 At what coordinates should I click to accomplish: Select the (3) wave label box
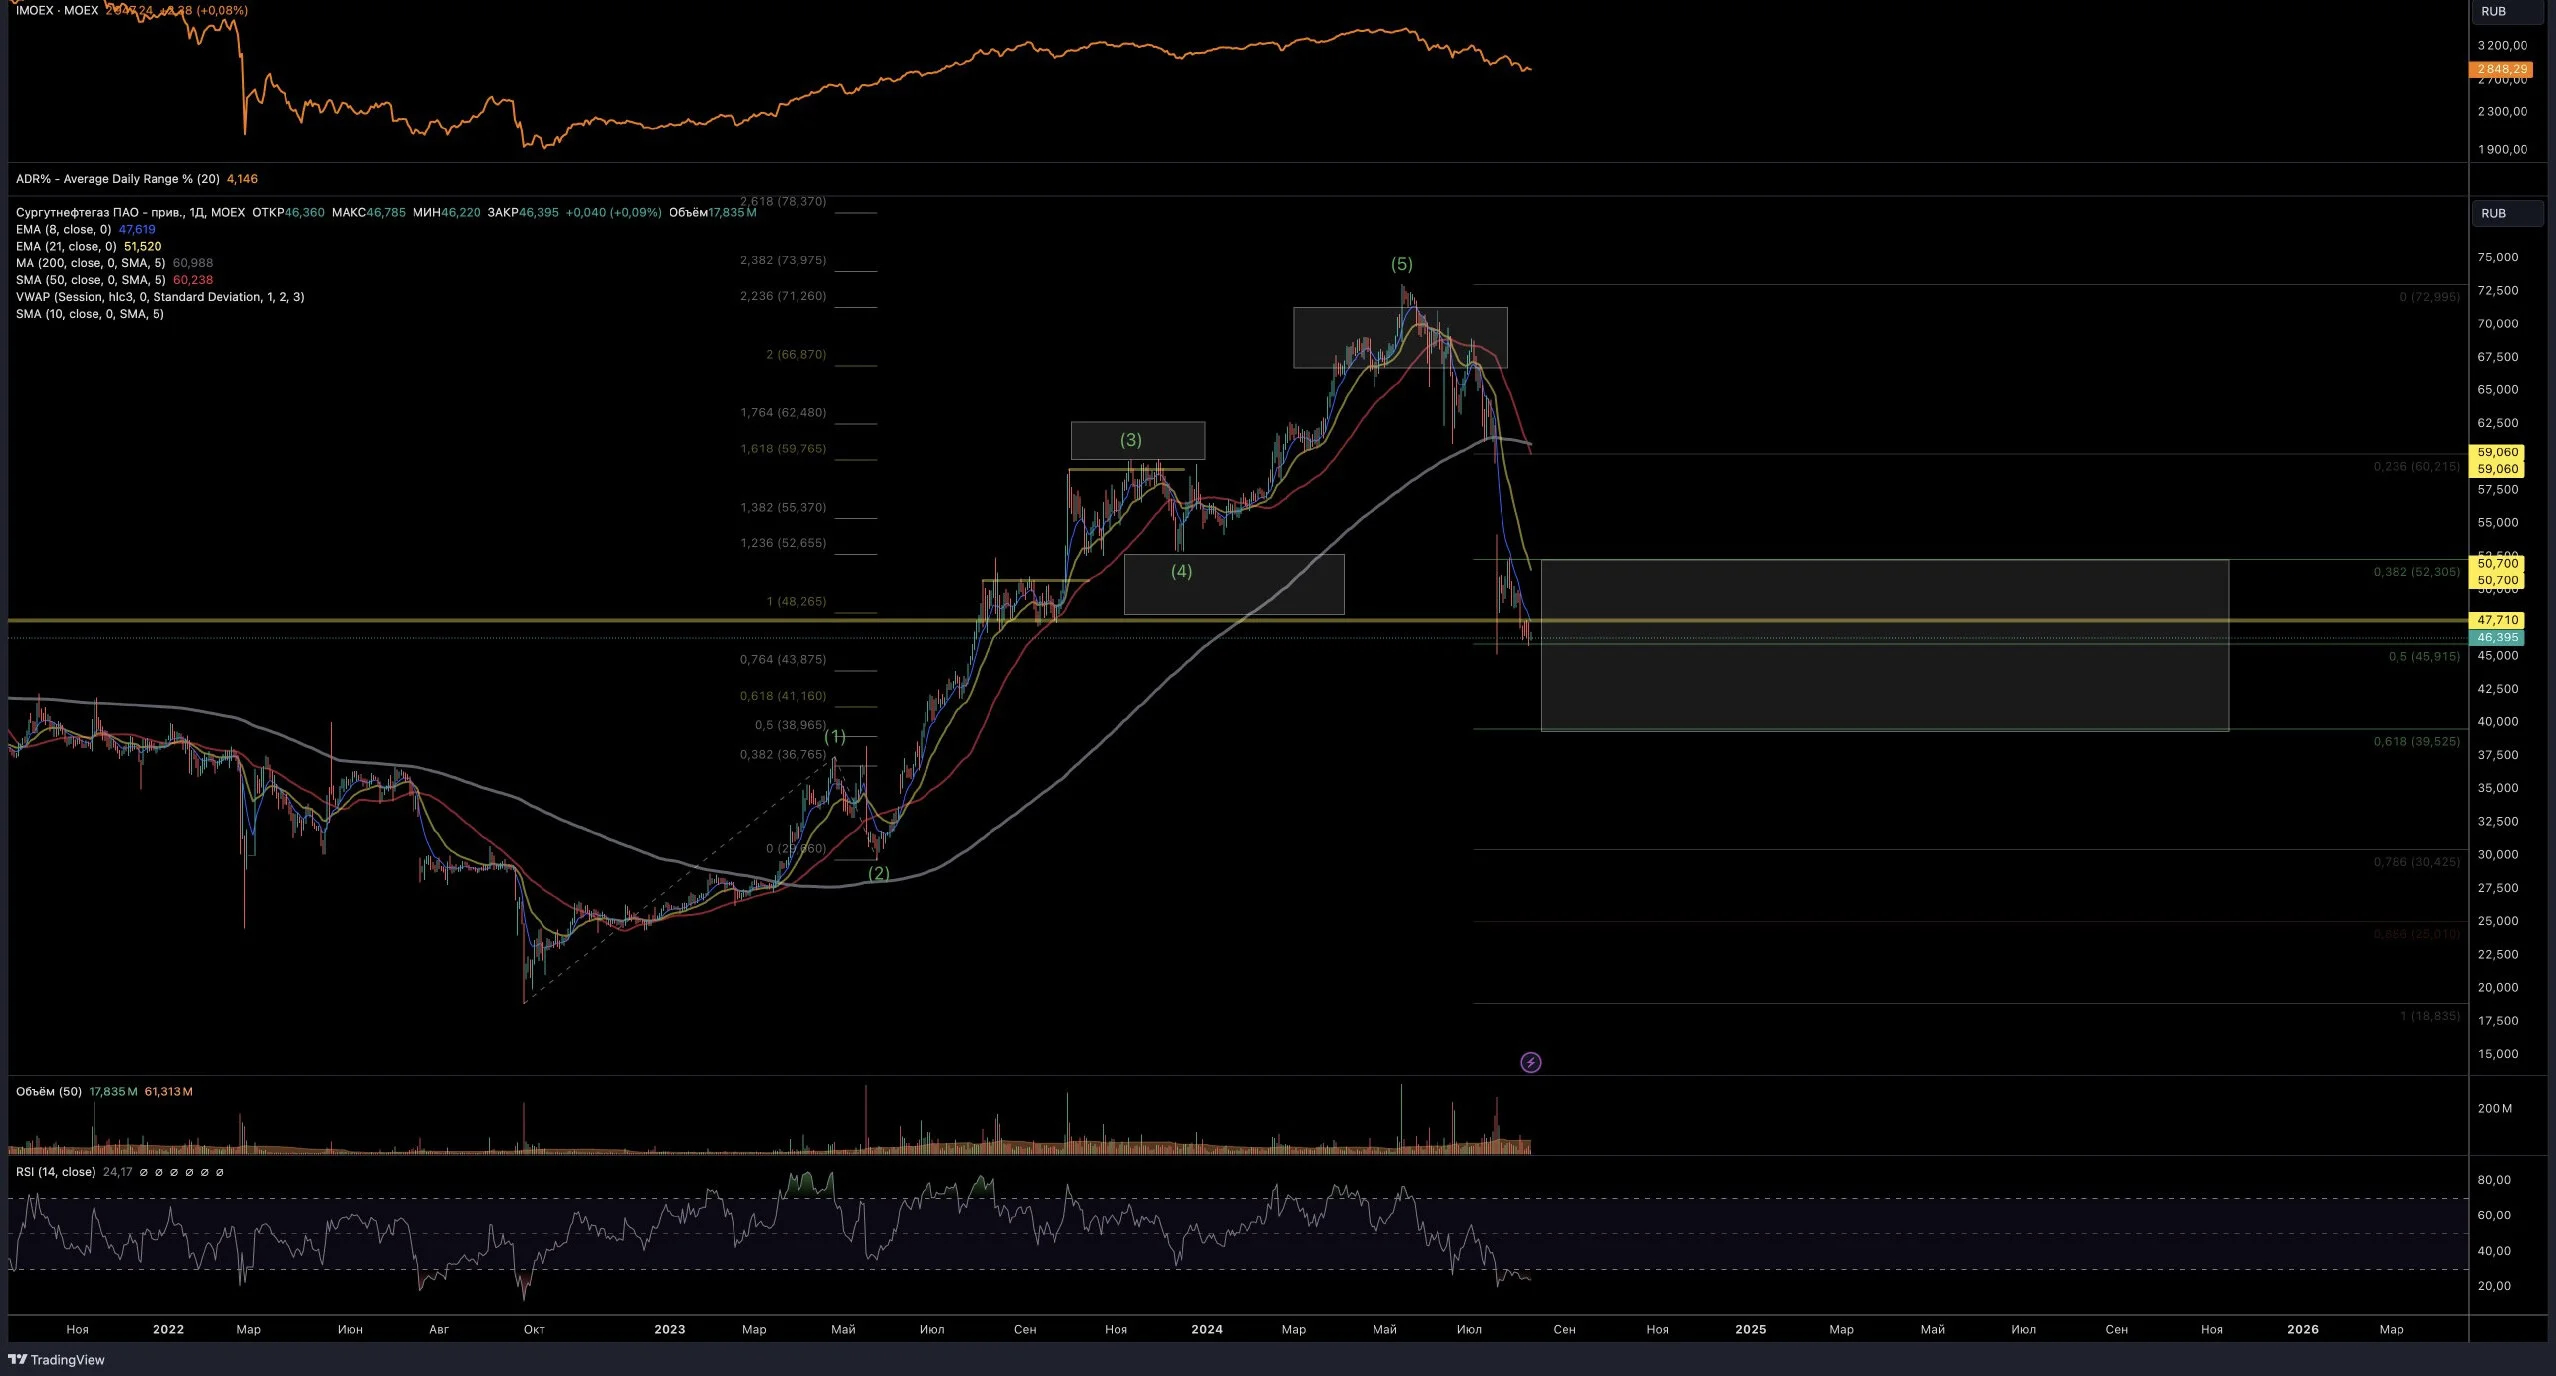[1137, 440]
